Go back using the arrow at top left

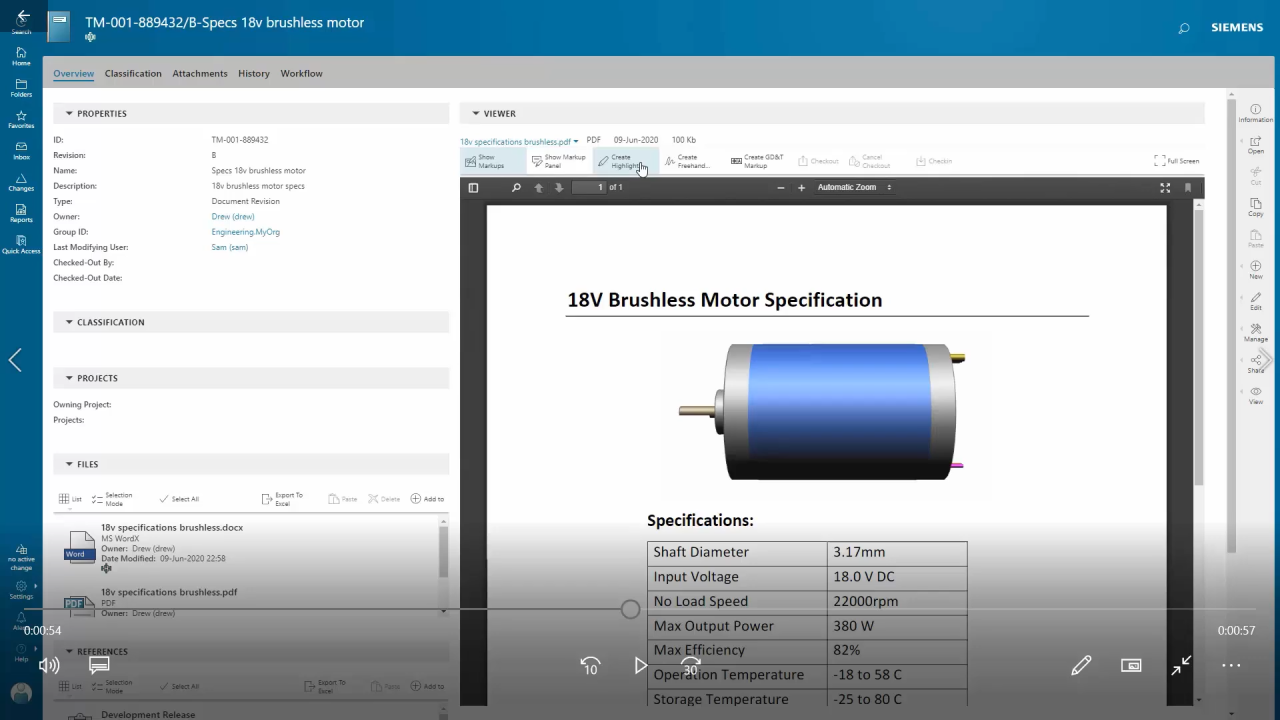[22, 17]
